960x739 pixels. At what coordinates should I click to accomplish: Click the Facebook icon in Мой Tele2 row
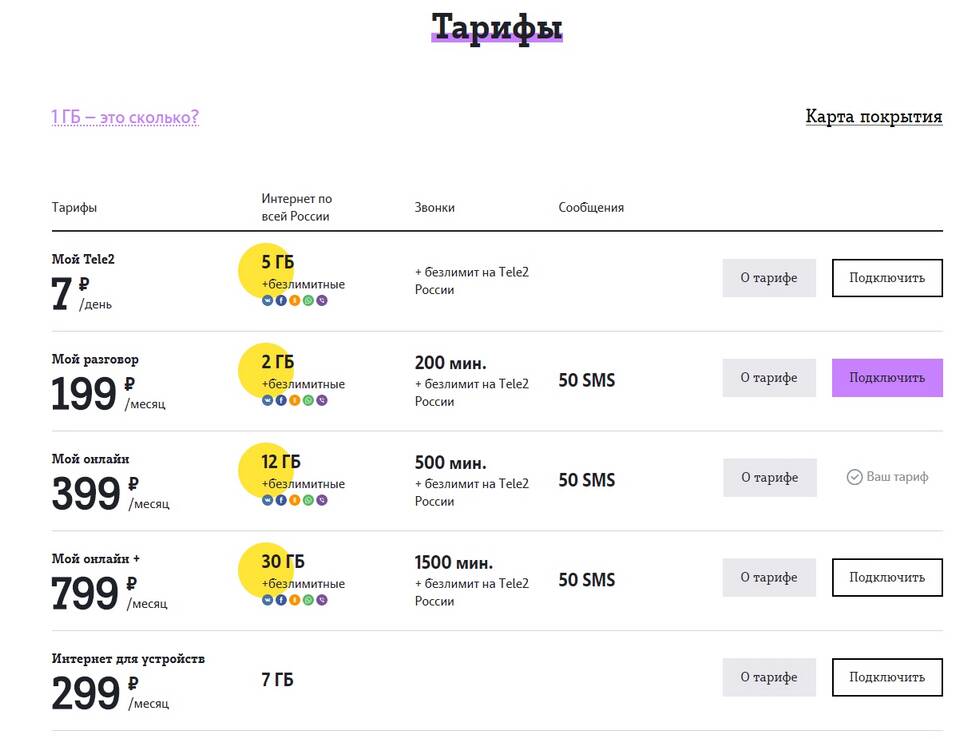click(x=281, y=301)
